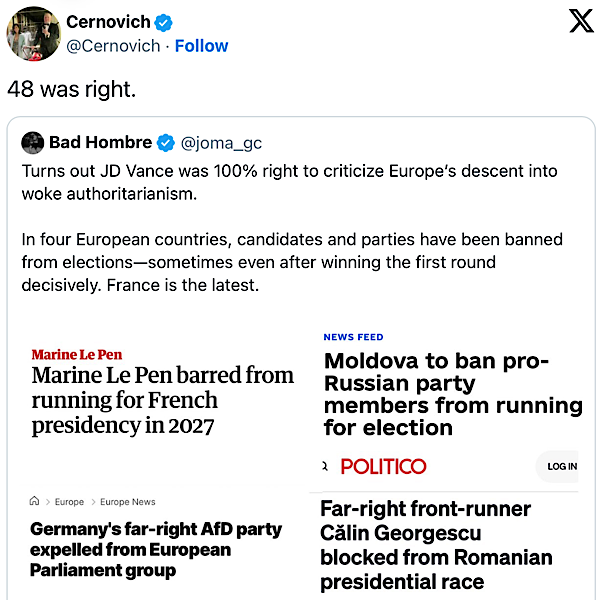Select the Europe breadcrumb item
The height and width of the screenshot is (600, 600).
pos(69,502)
